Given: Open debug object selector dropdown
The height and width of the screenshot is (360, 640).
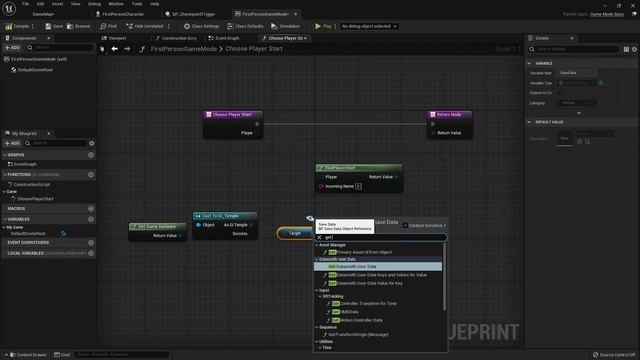Looking at the screenshot, I should click(369, 26).
